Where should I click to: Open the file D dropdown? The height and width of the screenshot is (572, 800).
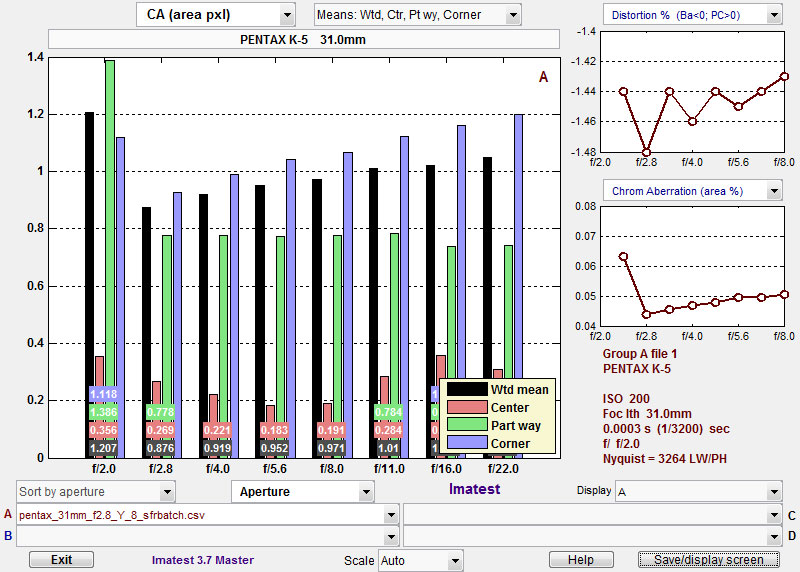593,536
